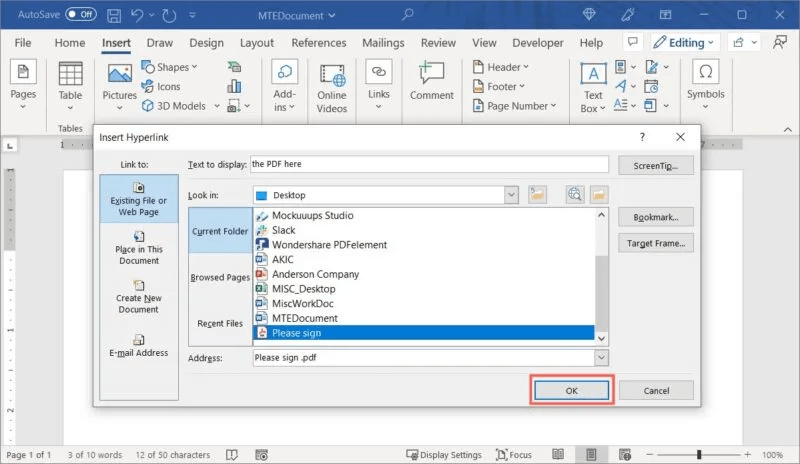Image resolution: width=800 pixels, height=464 pixels.
Task: Click the Save icon in title bar
Action: pyautogui.click(x=114, y=15)
